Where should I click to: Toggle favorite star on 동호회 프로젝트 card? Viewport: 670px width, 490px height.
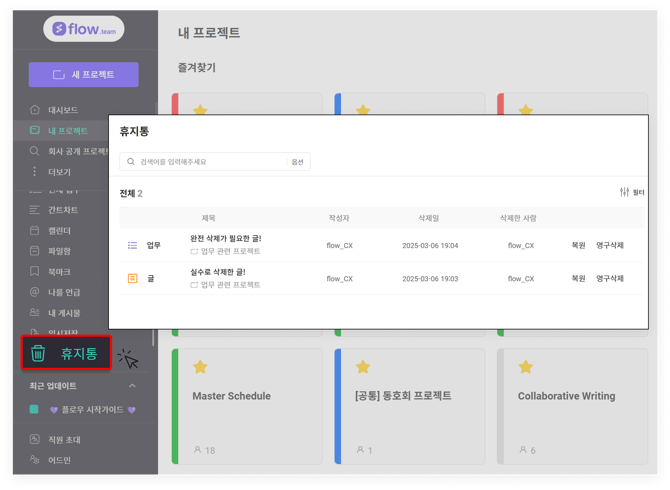[x=362, y=367]
